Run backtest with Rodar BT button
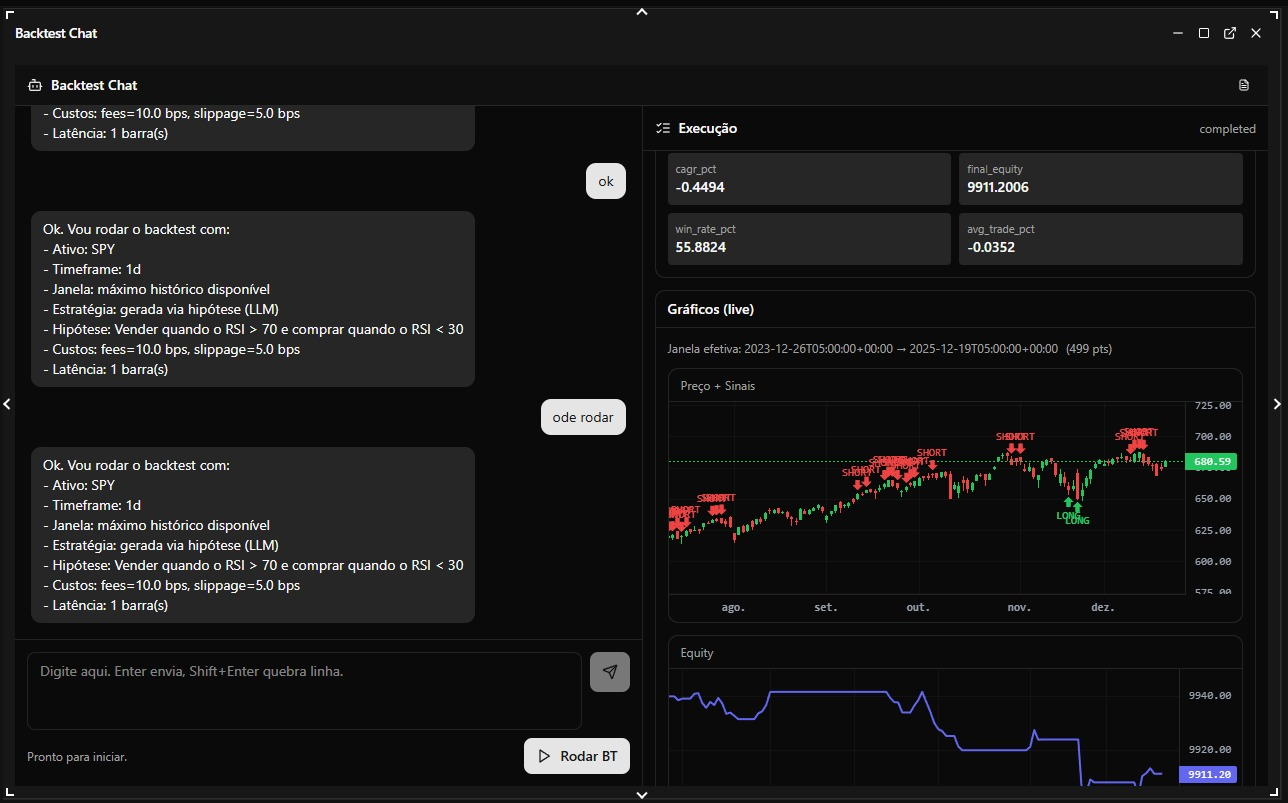Image resolution: width=1288 pixels, height=803 pixels. 577,756
